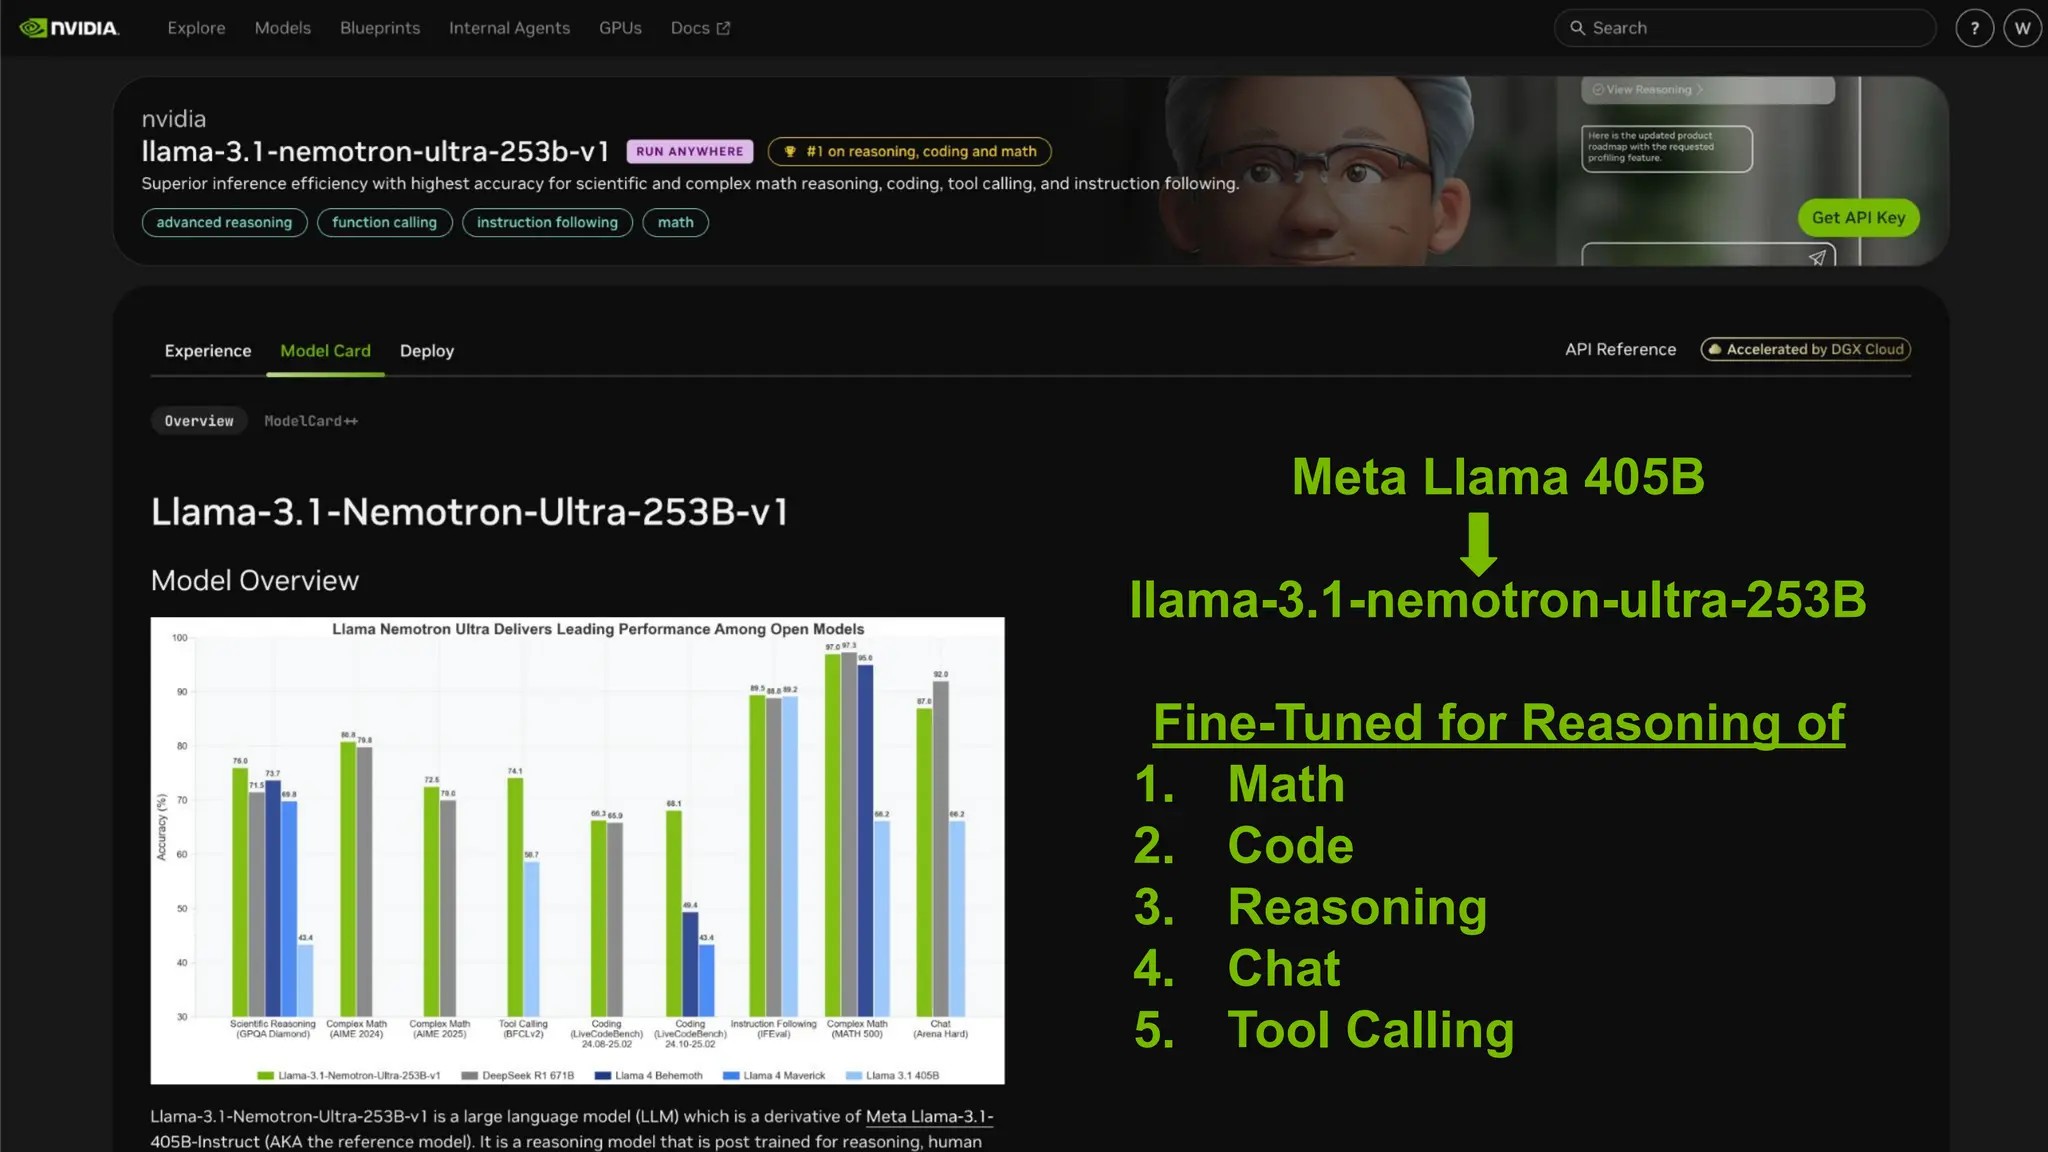Click the Scientific Reasoning (GPQA Diamond) axis label
The image size is (2048, 1152).
pyautogui.click(x=272, y=1029)
